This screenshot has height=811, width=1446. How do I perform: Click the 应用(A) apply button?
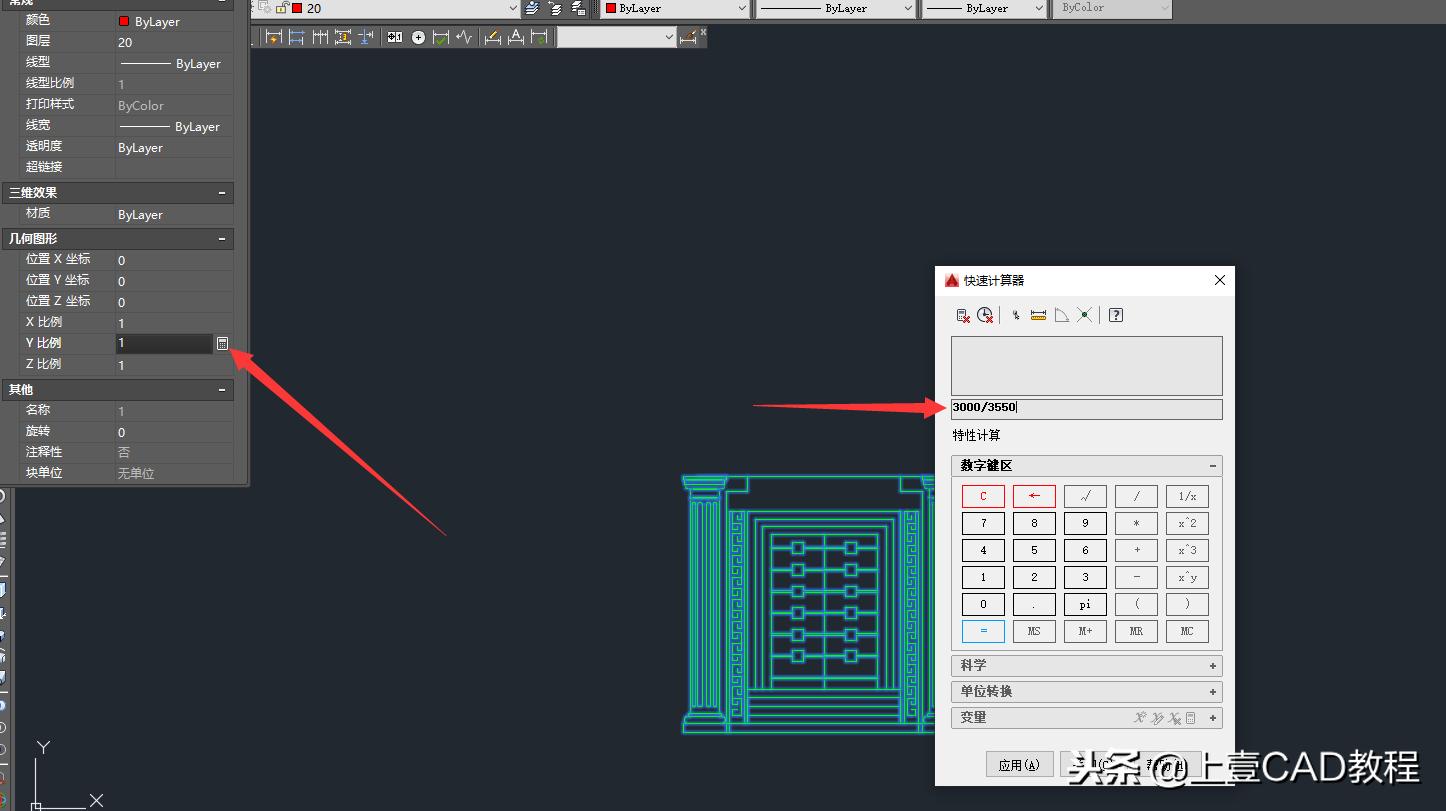pos(1019,765)
